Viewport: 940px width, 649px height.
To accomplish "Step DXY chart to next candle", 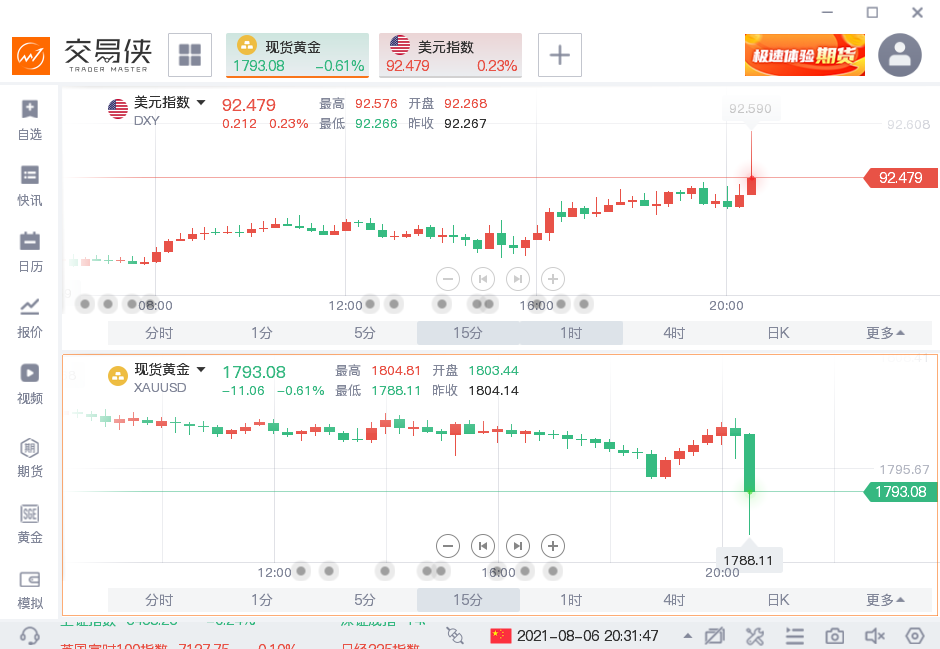I will click(518, 279).
